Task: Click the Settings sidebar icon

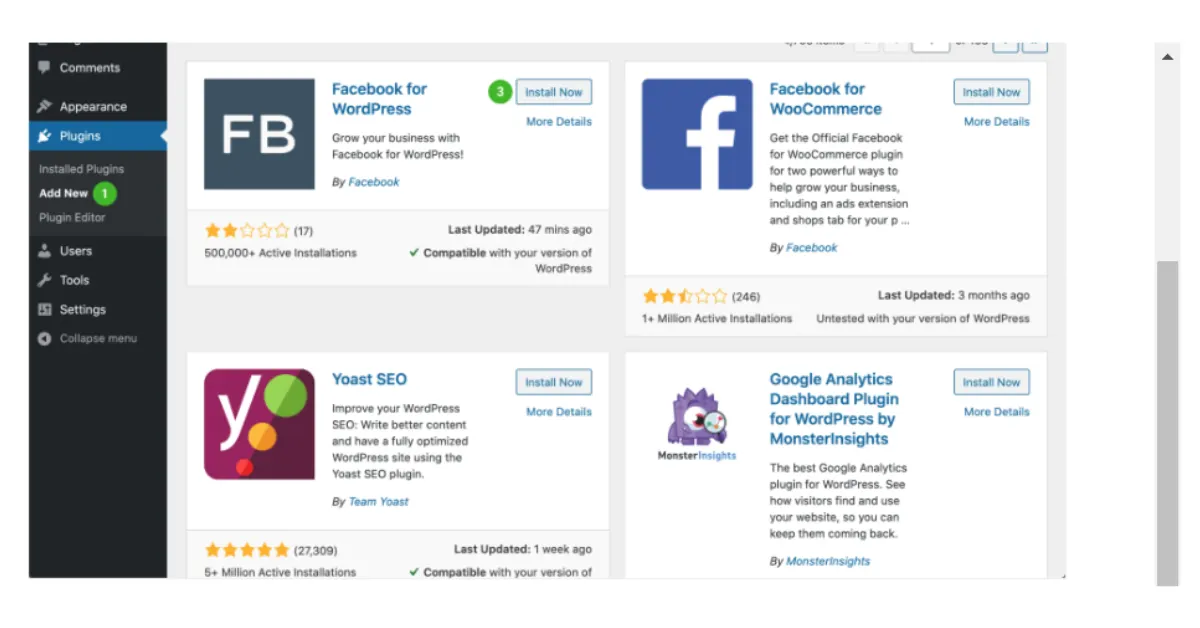Action: pyautogui.click(x=44, y=310)
